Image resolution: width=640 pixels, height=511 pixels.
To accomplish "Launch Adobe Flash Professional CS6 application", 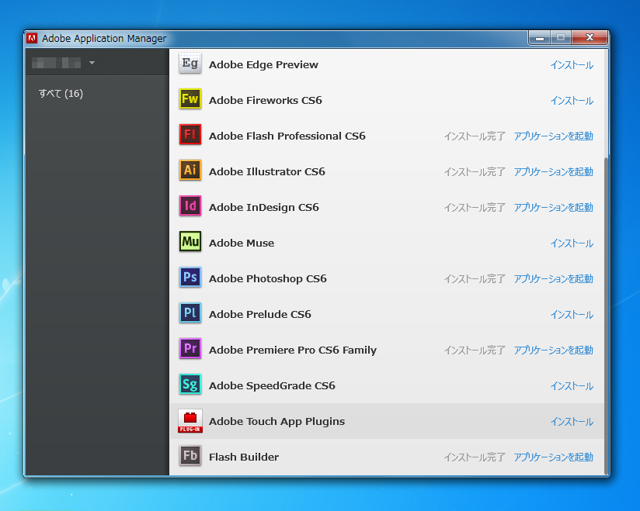I will click(553, 136).
